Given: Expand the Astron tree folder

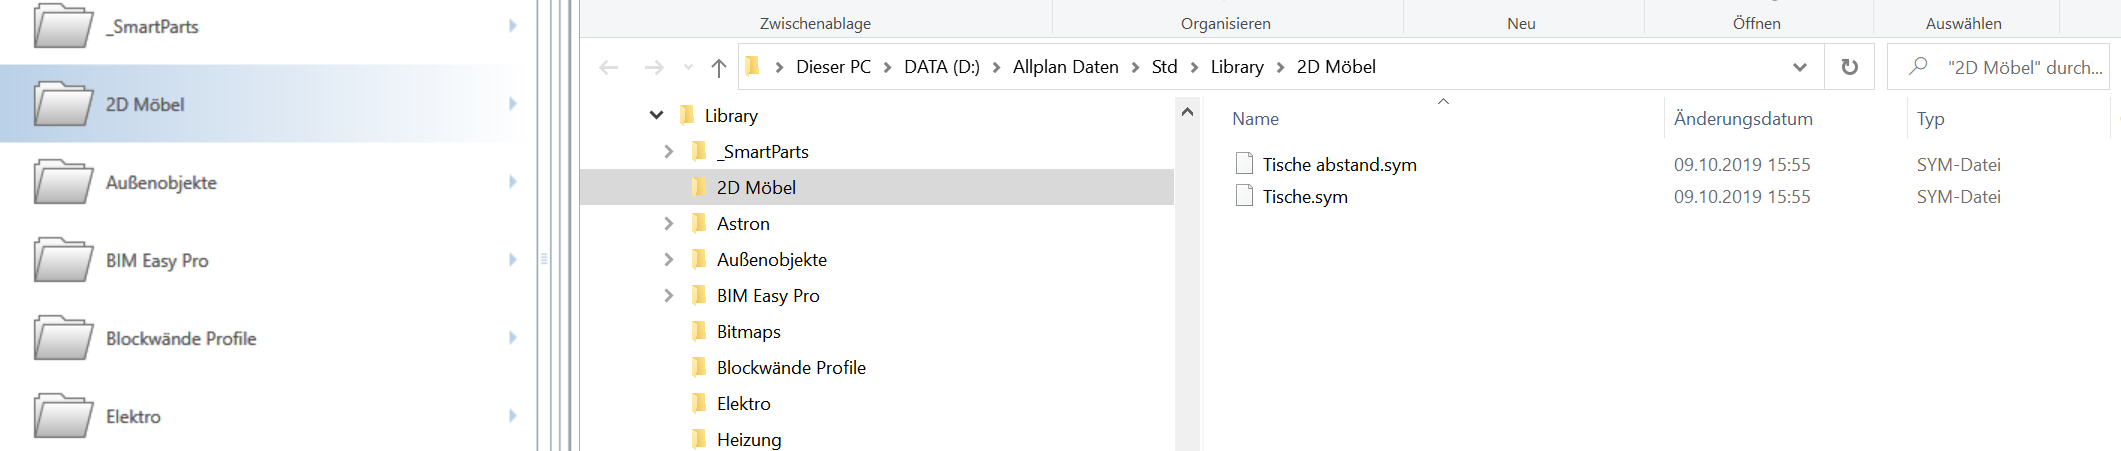Looking at the screenshot, I should 669,224.
